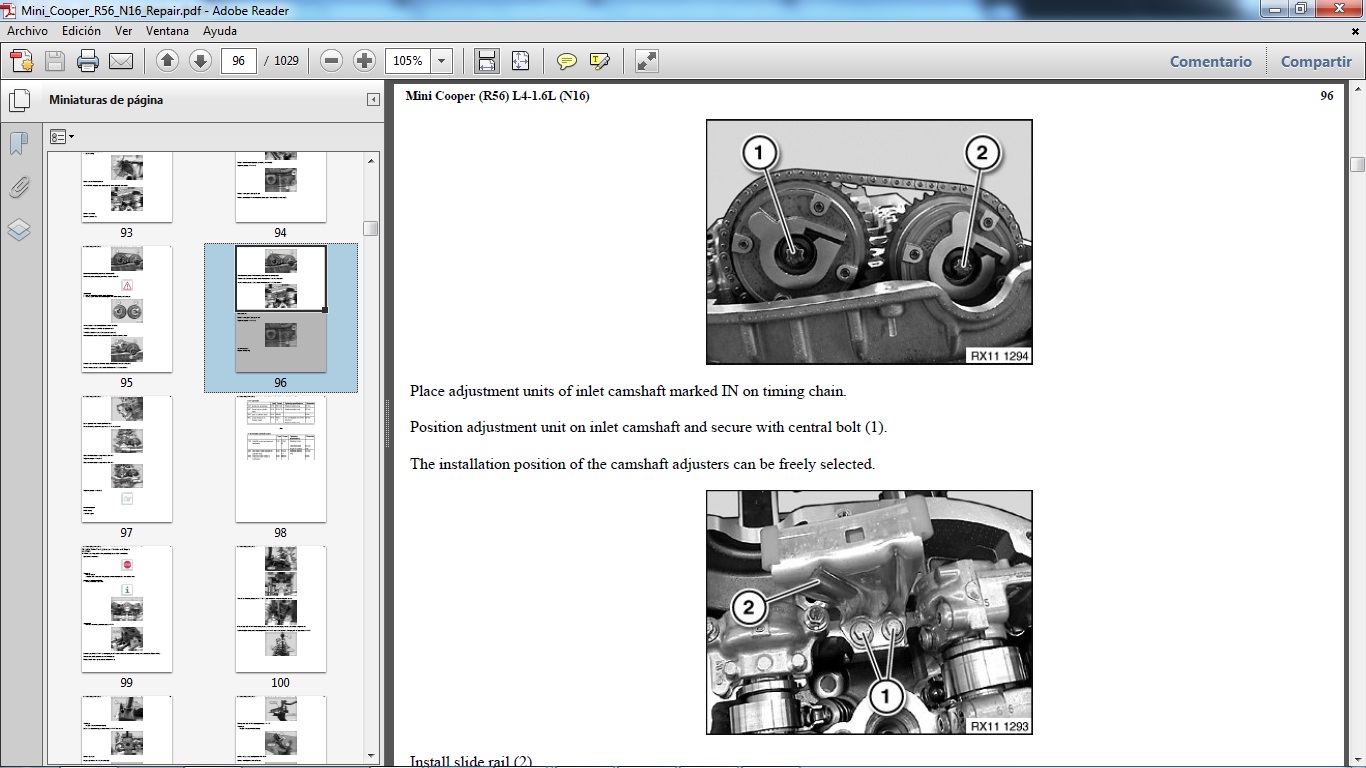Open the Ver menu
Image resolution: width=1366 pixels, height=768 pixels.
point(123,31)
